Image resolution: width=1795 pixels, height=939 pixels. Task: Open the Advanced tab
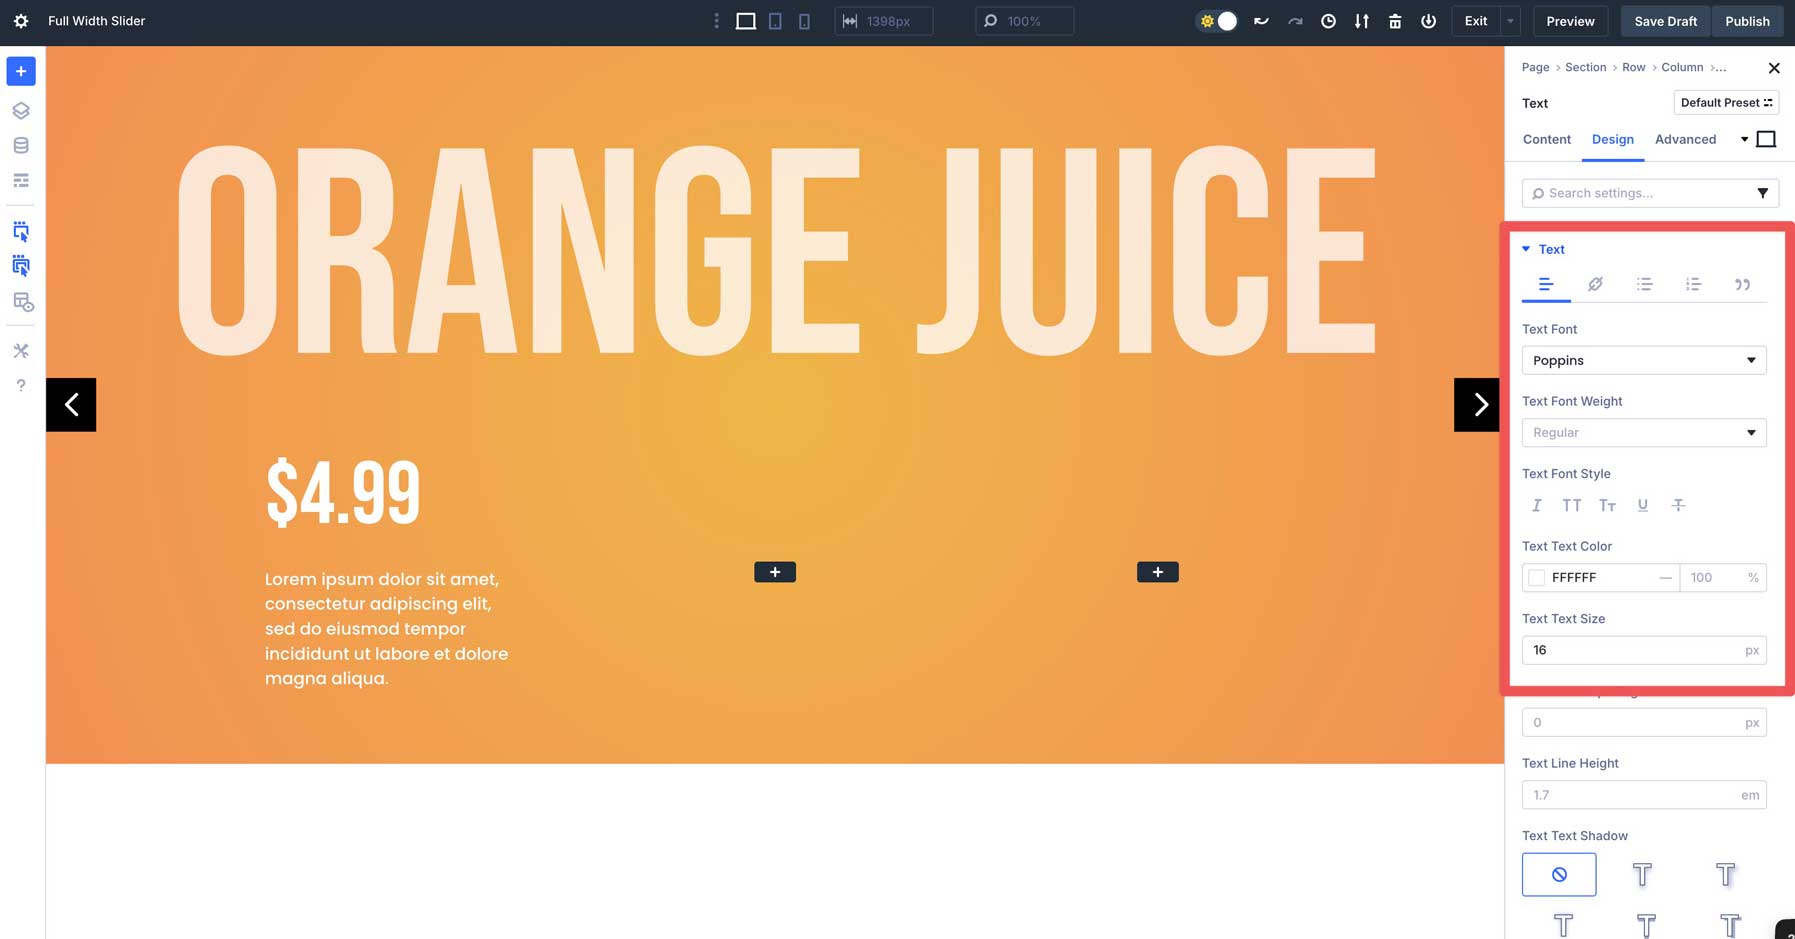(1686, 139)
